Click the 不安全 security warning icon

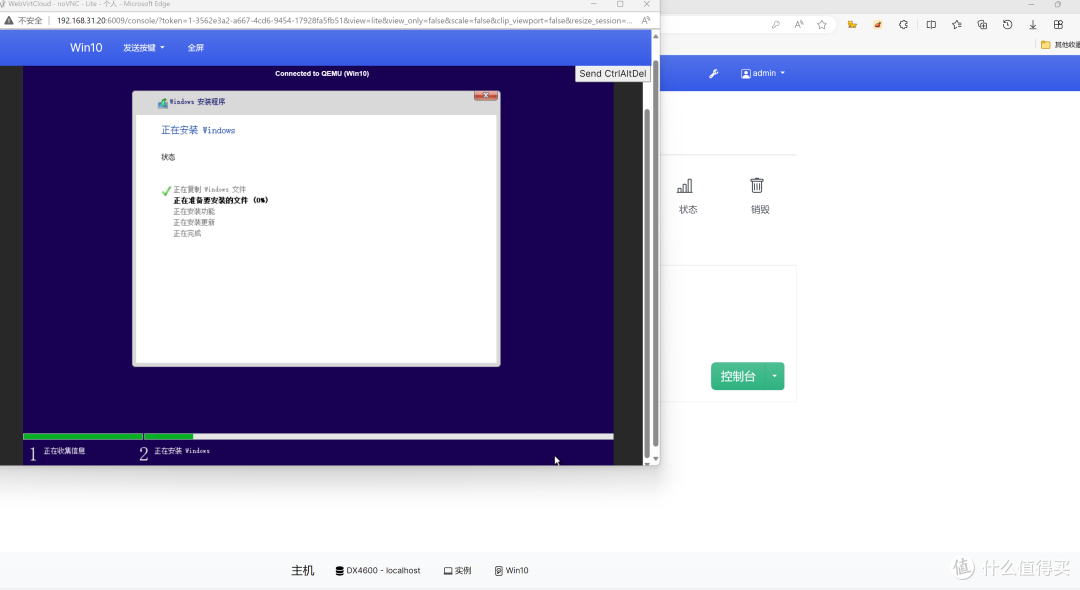tap(9, 21)
